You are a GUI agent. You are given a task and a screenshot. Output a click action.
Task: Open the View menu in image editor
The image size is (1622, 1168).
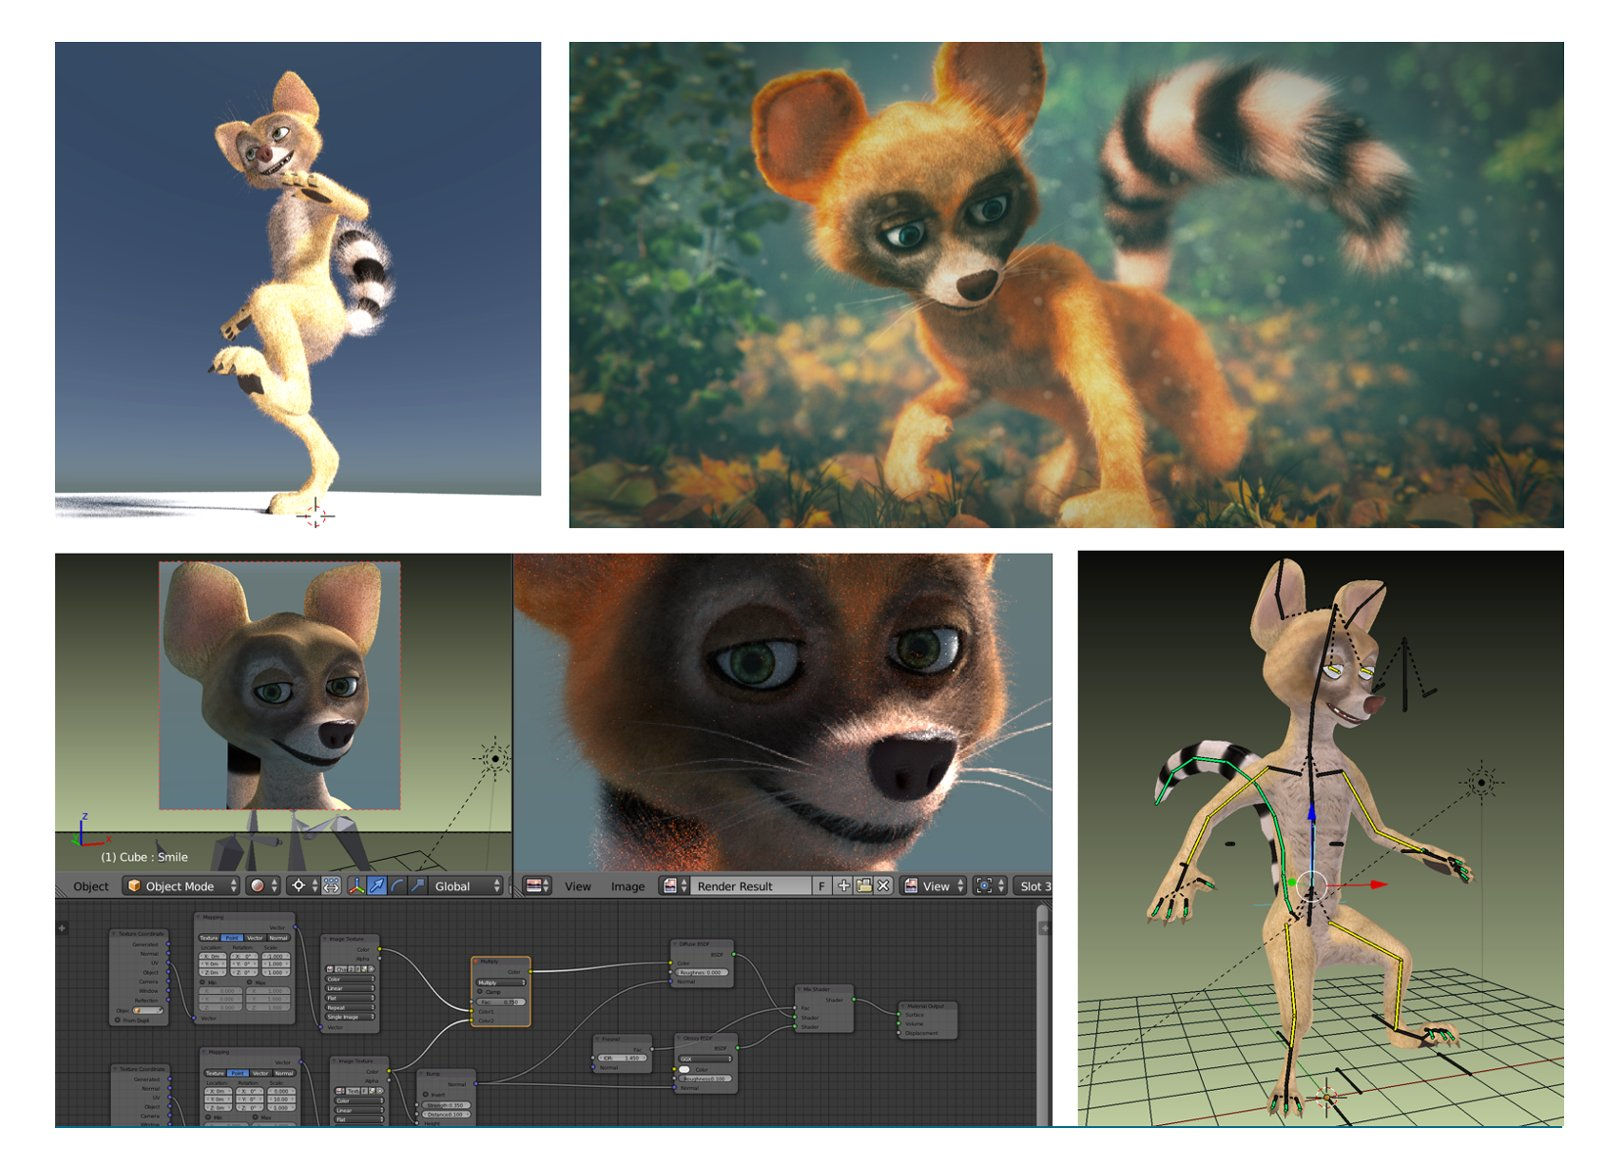pyautogui.click(x=578, y=886)
